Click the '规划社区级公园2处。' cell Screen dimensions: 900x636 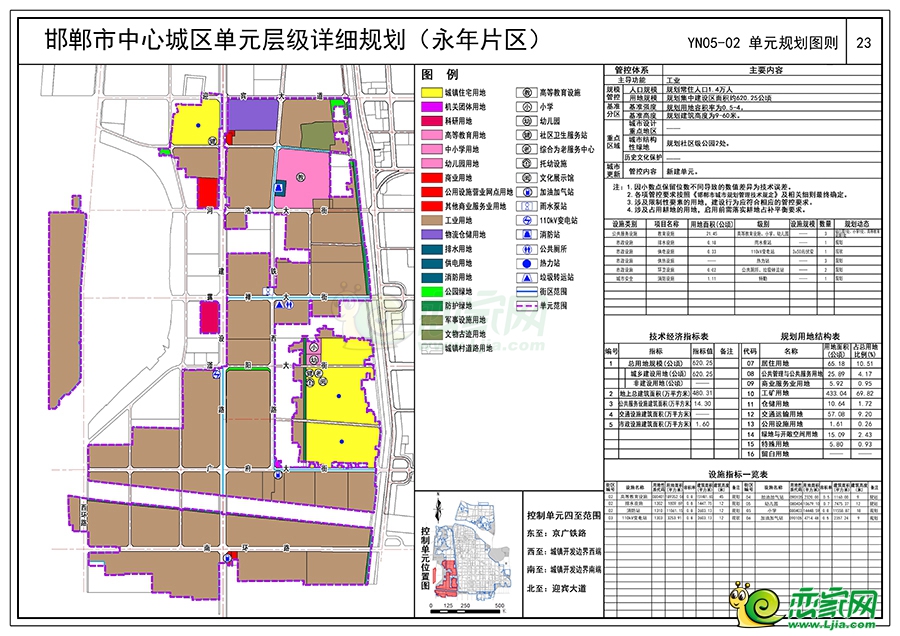697,144
